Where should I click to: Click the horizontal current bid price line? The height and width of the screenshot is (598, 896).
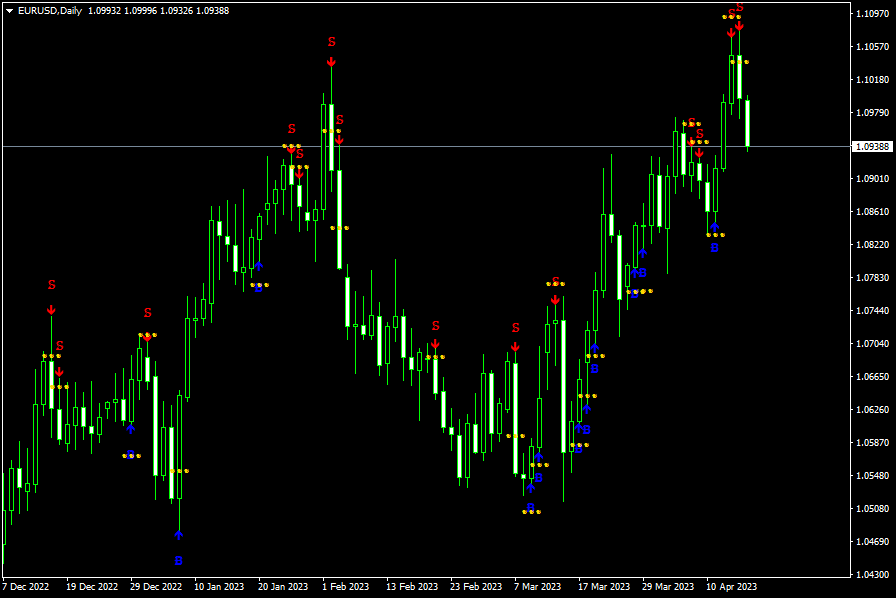coord(426,147)
